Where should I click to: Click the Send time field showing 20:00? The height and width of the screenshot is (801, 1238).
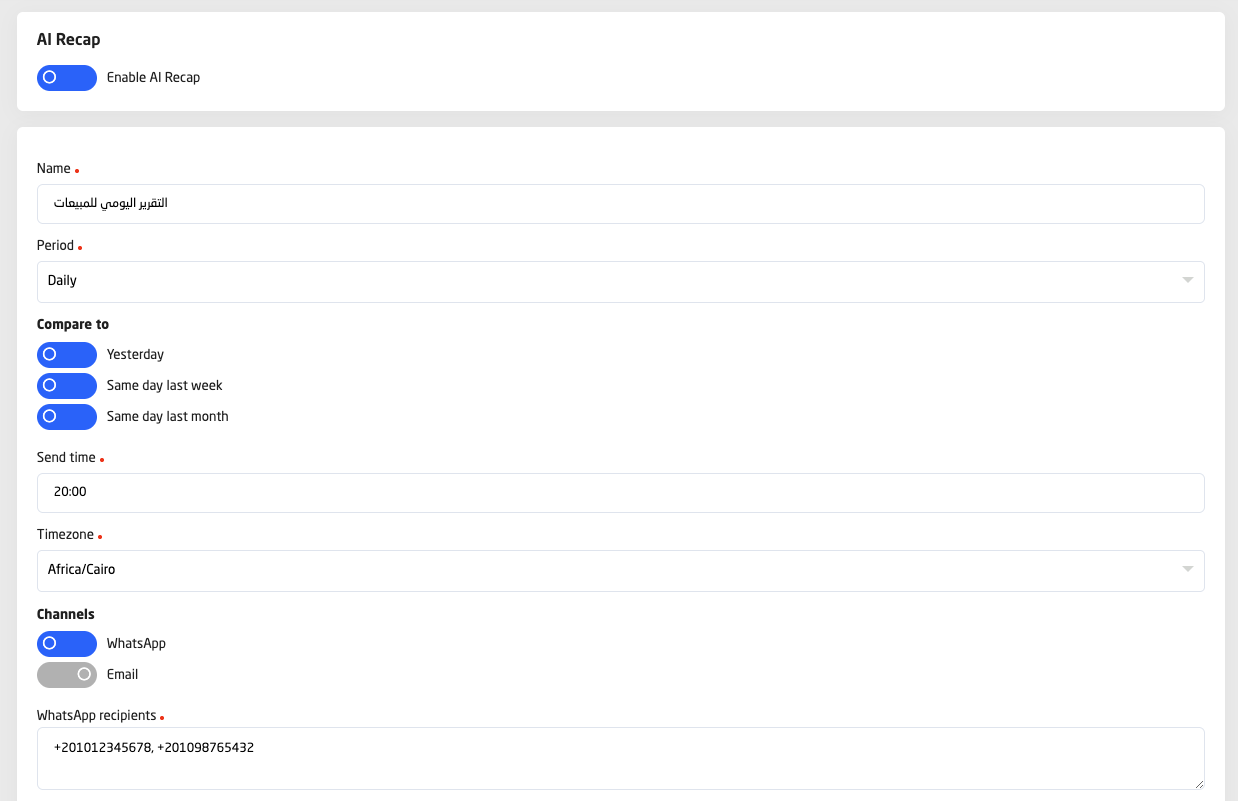(x=620, y=493)
